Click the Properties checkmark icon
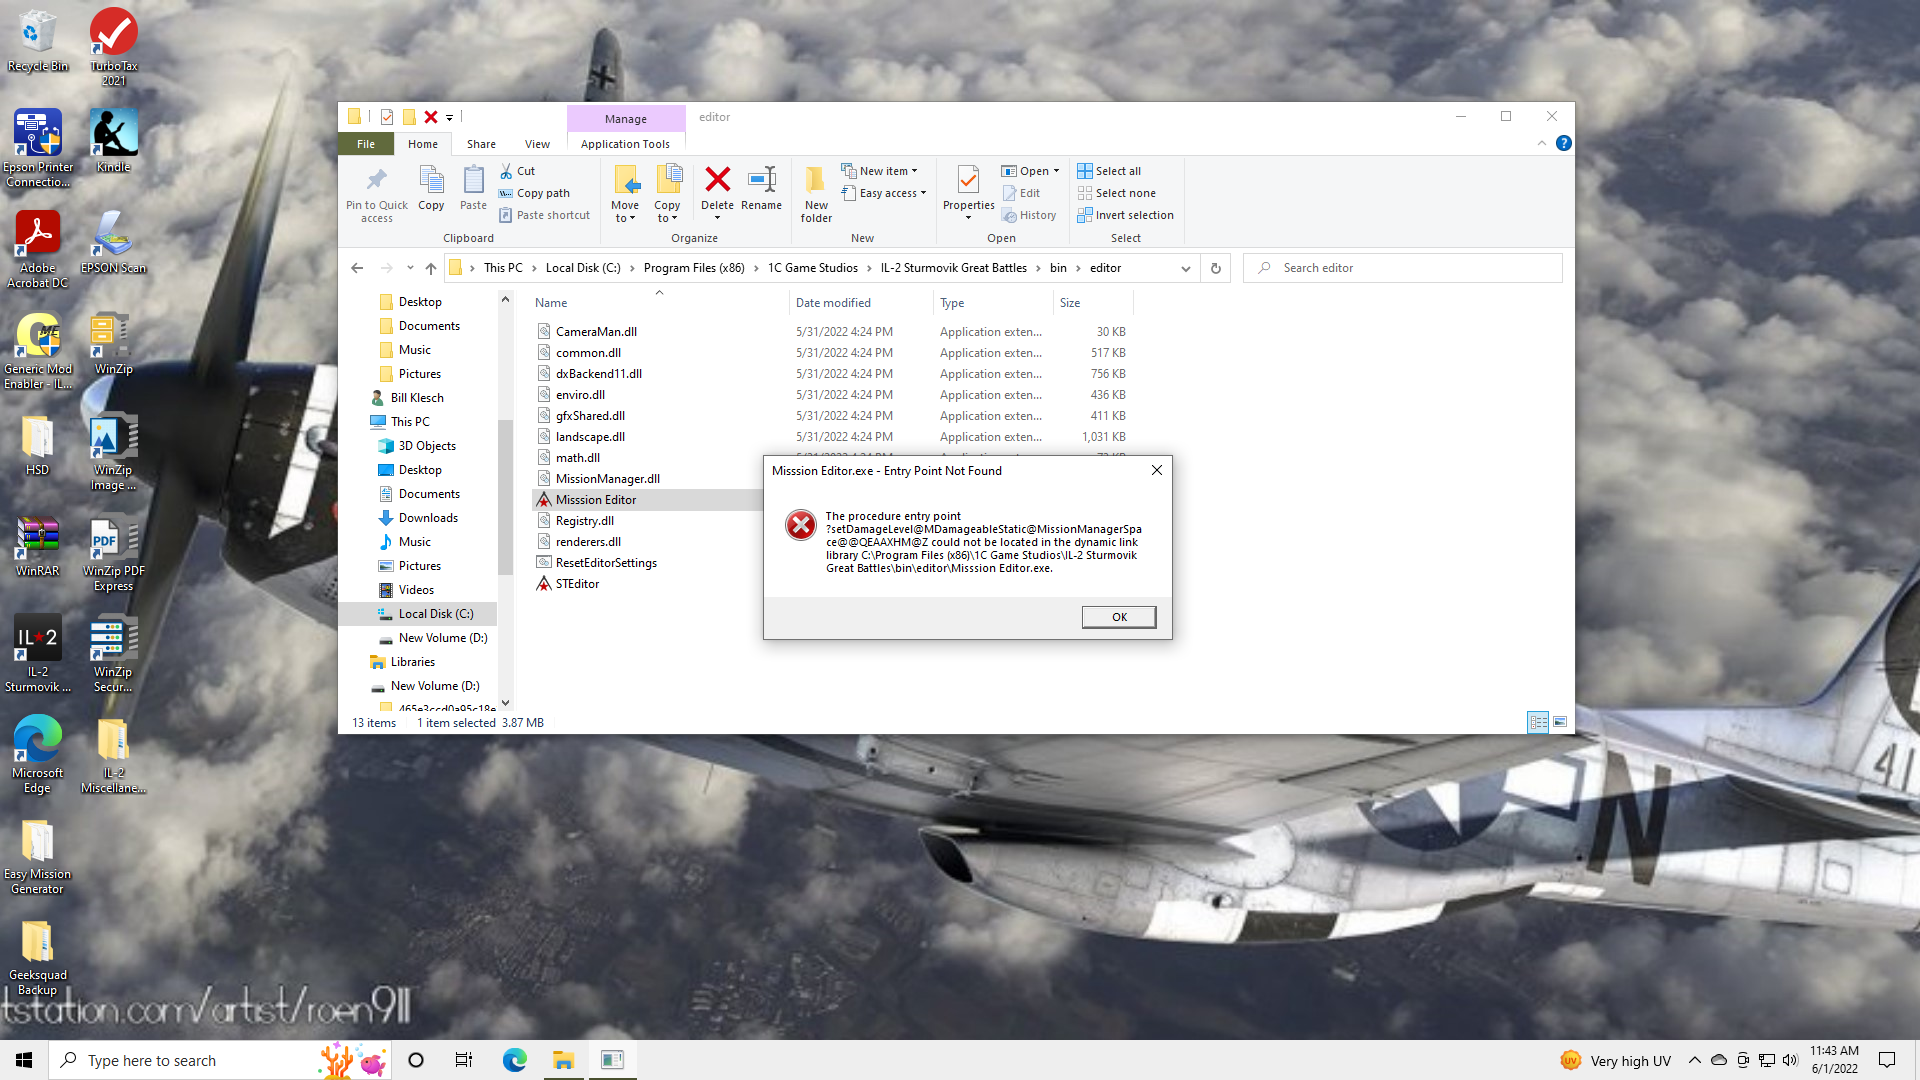This screenshot has height=1080, width=1920. [967, 180]
